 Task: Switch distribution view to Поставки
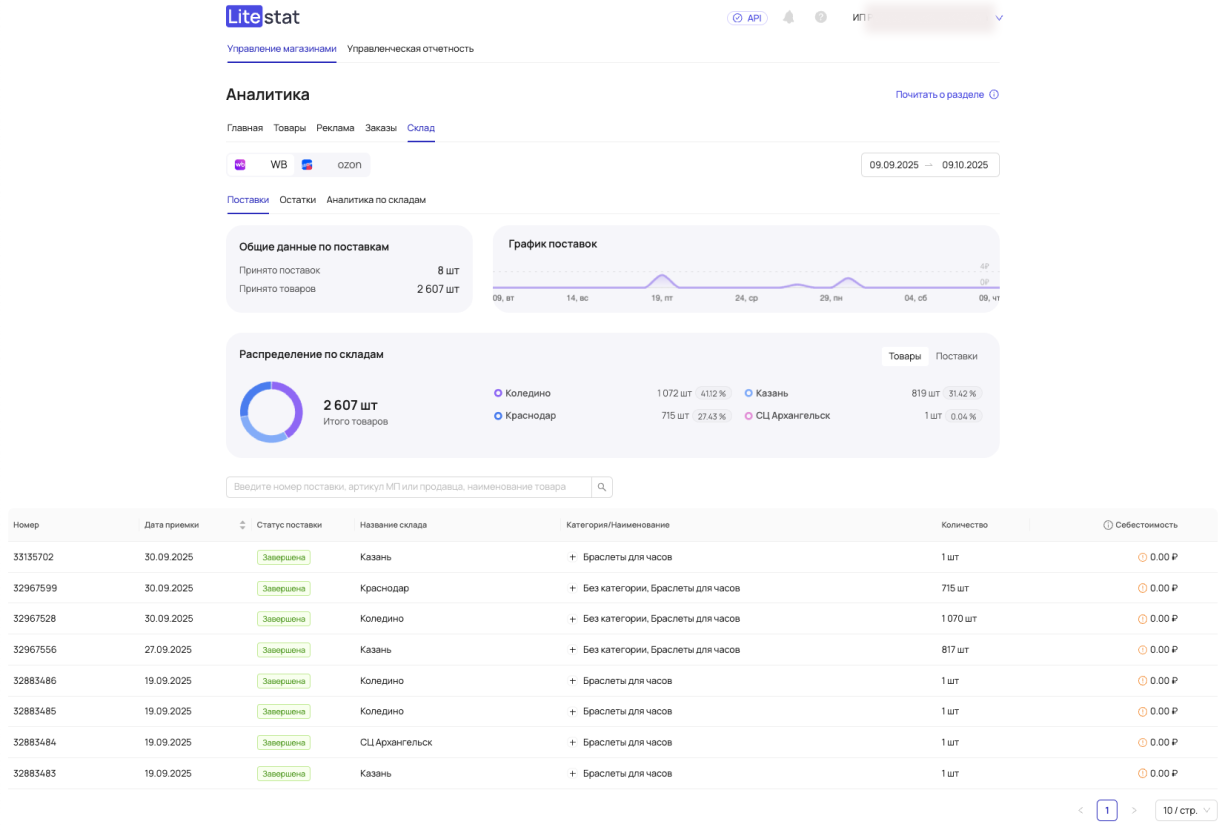pyautogui.click(x=956, y=356)
